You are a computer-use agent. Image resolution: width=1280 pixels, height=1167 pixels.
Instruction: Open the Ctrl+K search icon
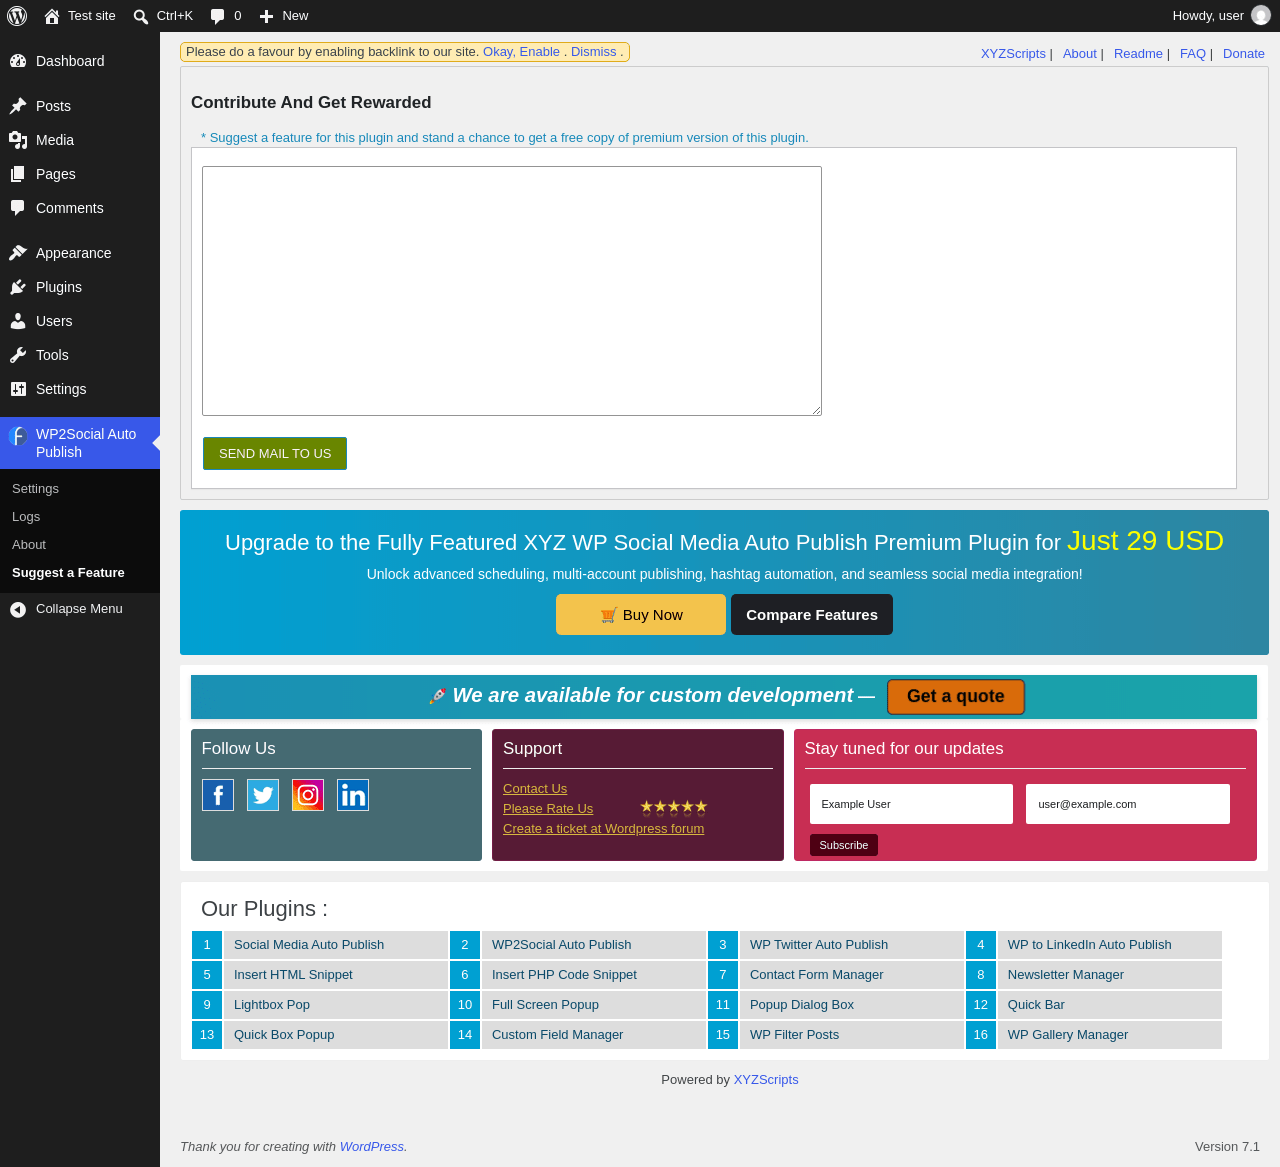point(141,16)
